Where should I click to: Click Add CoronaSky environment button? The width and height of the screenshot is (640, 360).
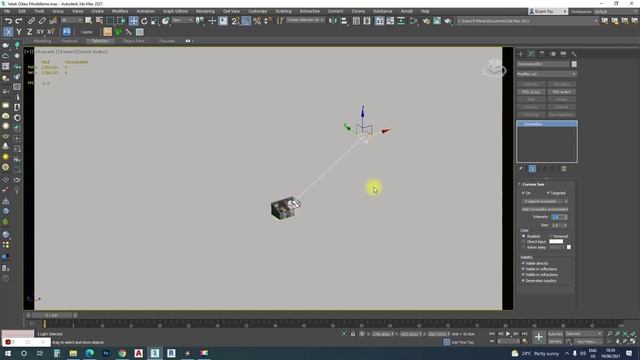(x=544, y=209)
